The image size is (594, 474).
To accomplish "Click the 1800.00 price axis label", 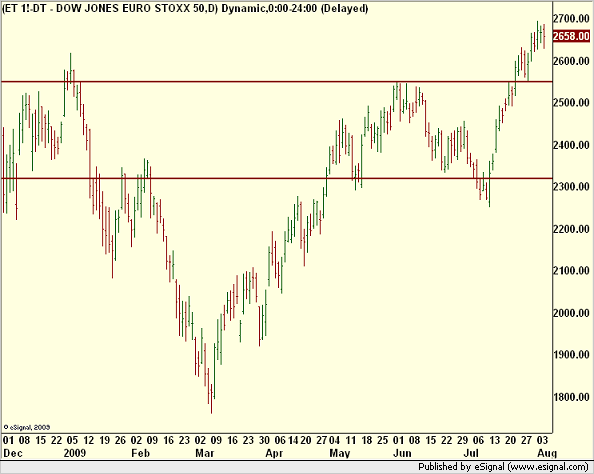I will pyautogui.click(x=571, y=397).
